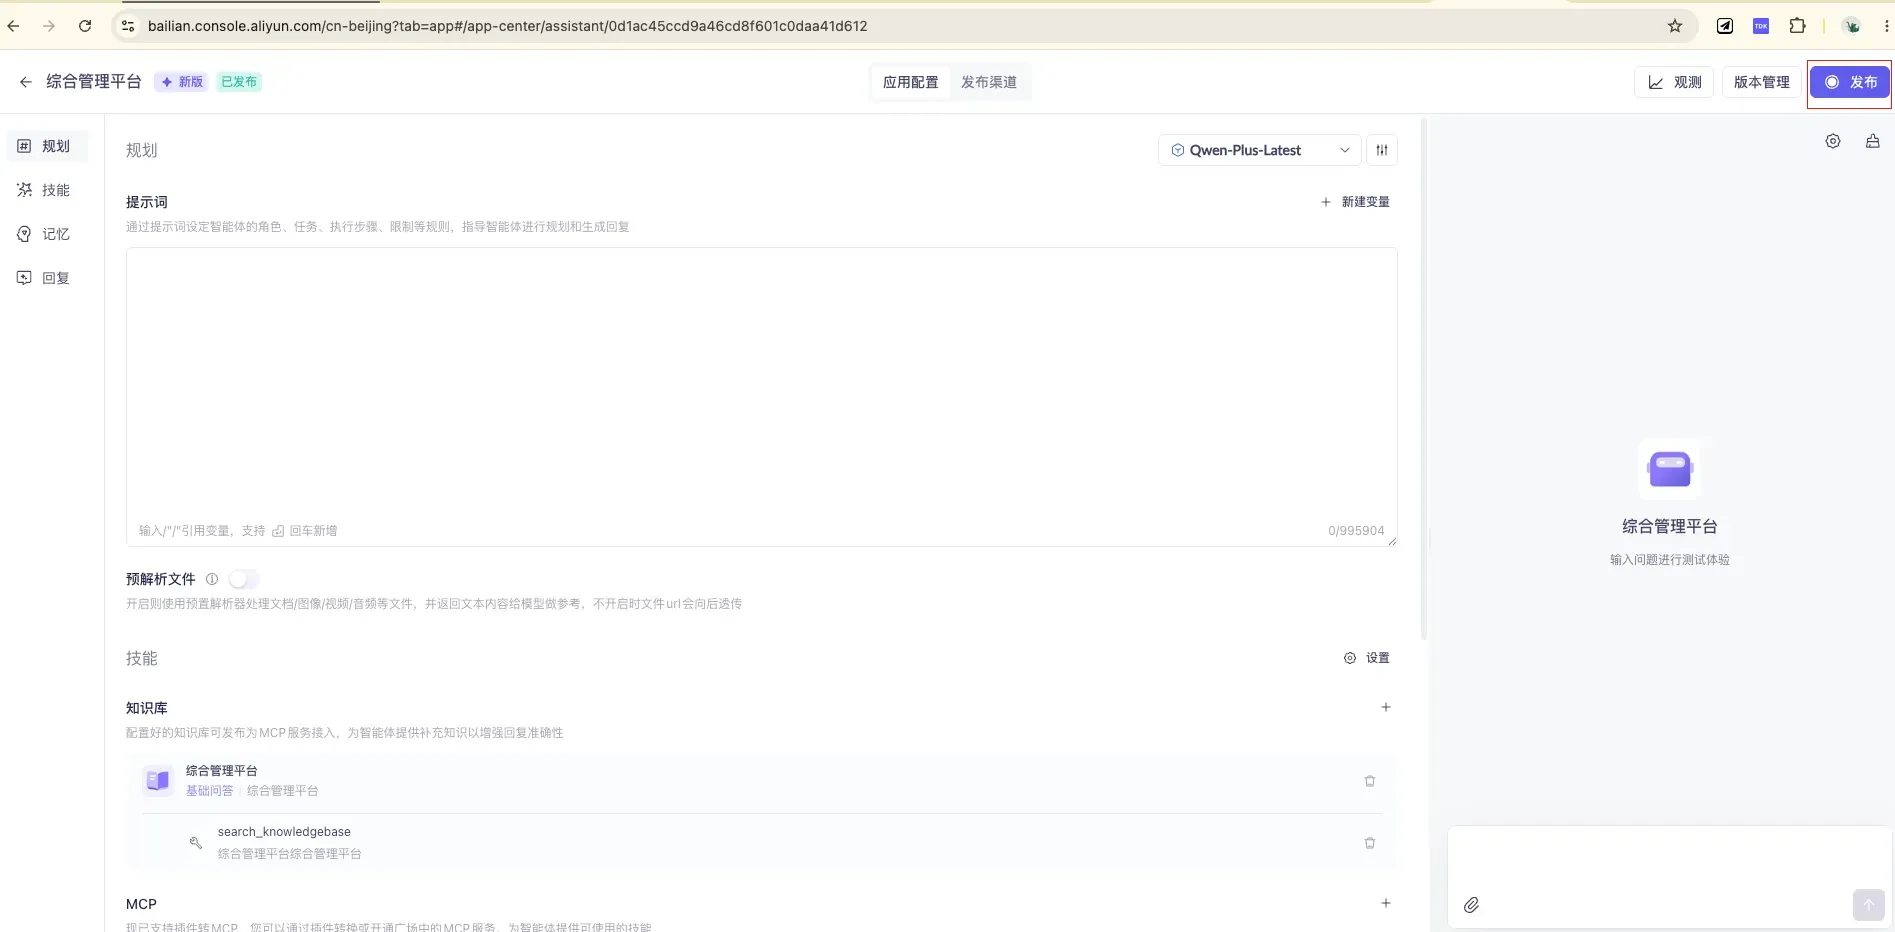
Task: Open the browser extensions puzzle icon
Action: 1797,26
